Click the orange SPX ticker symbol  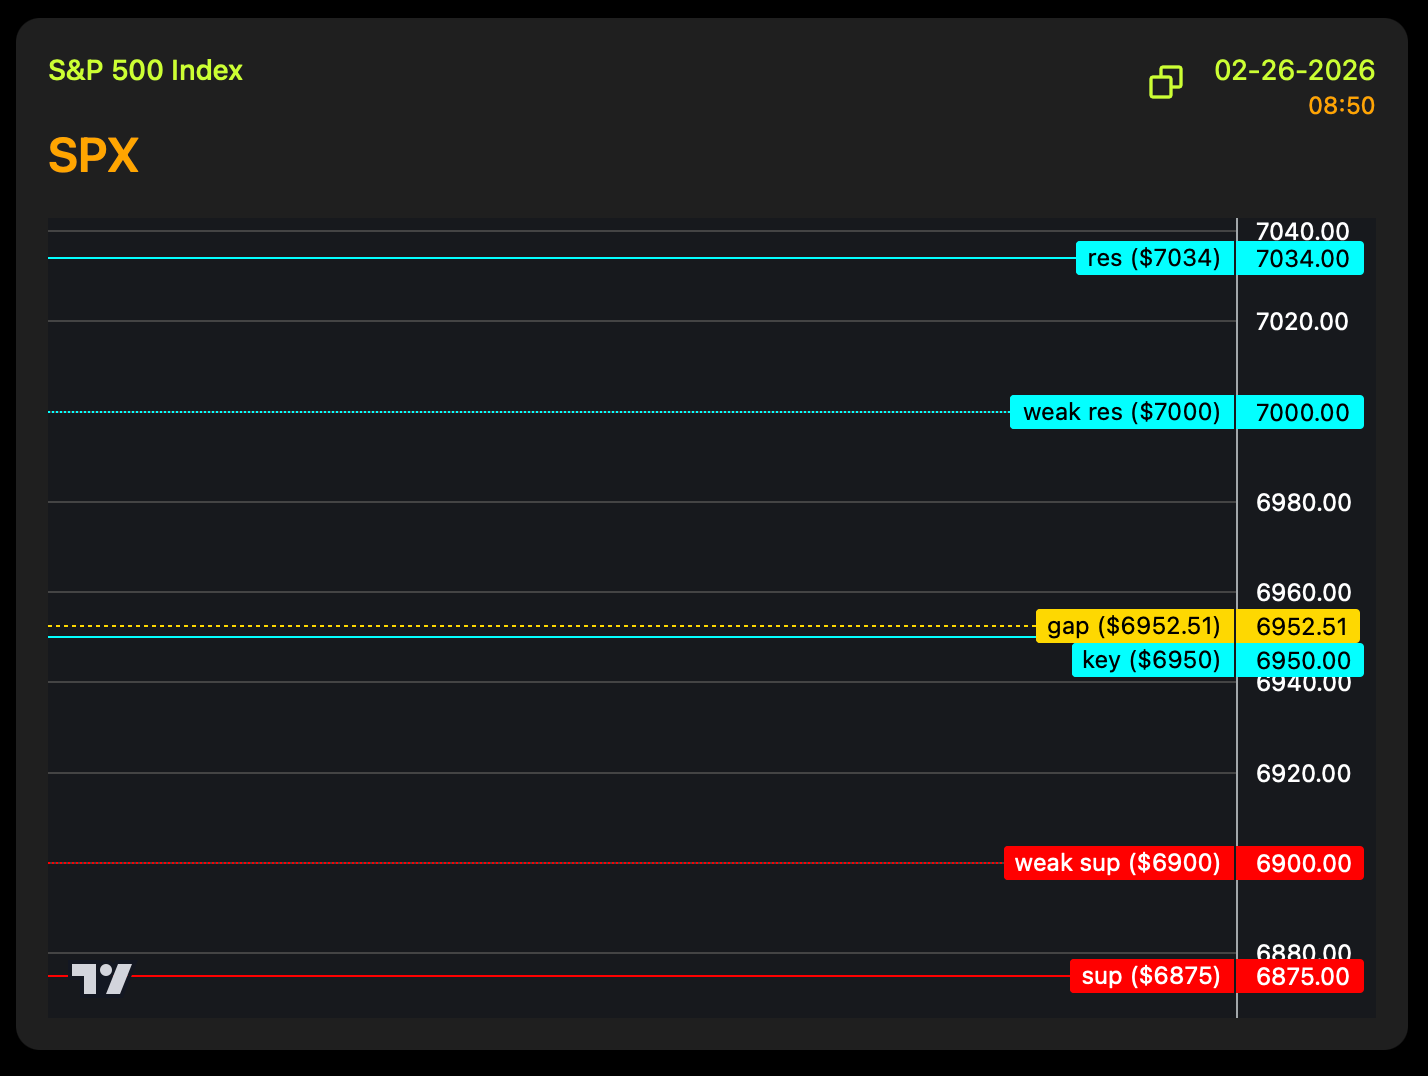coord(93,156)
